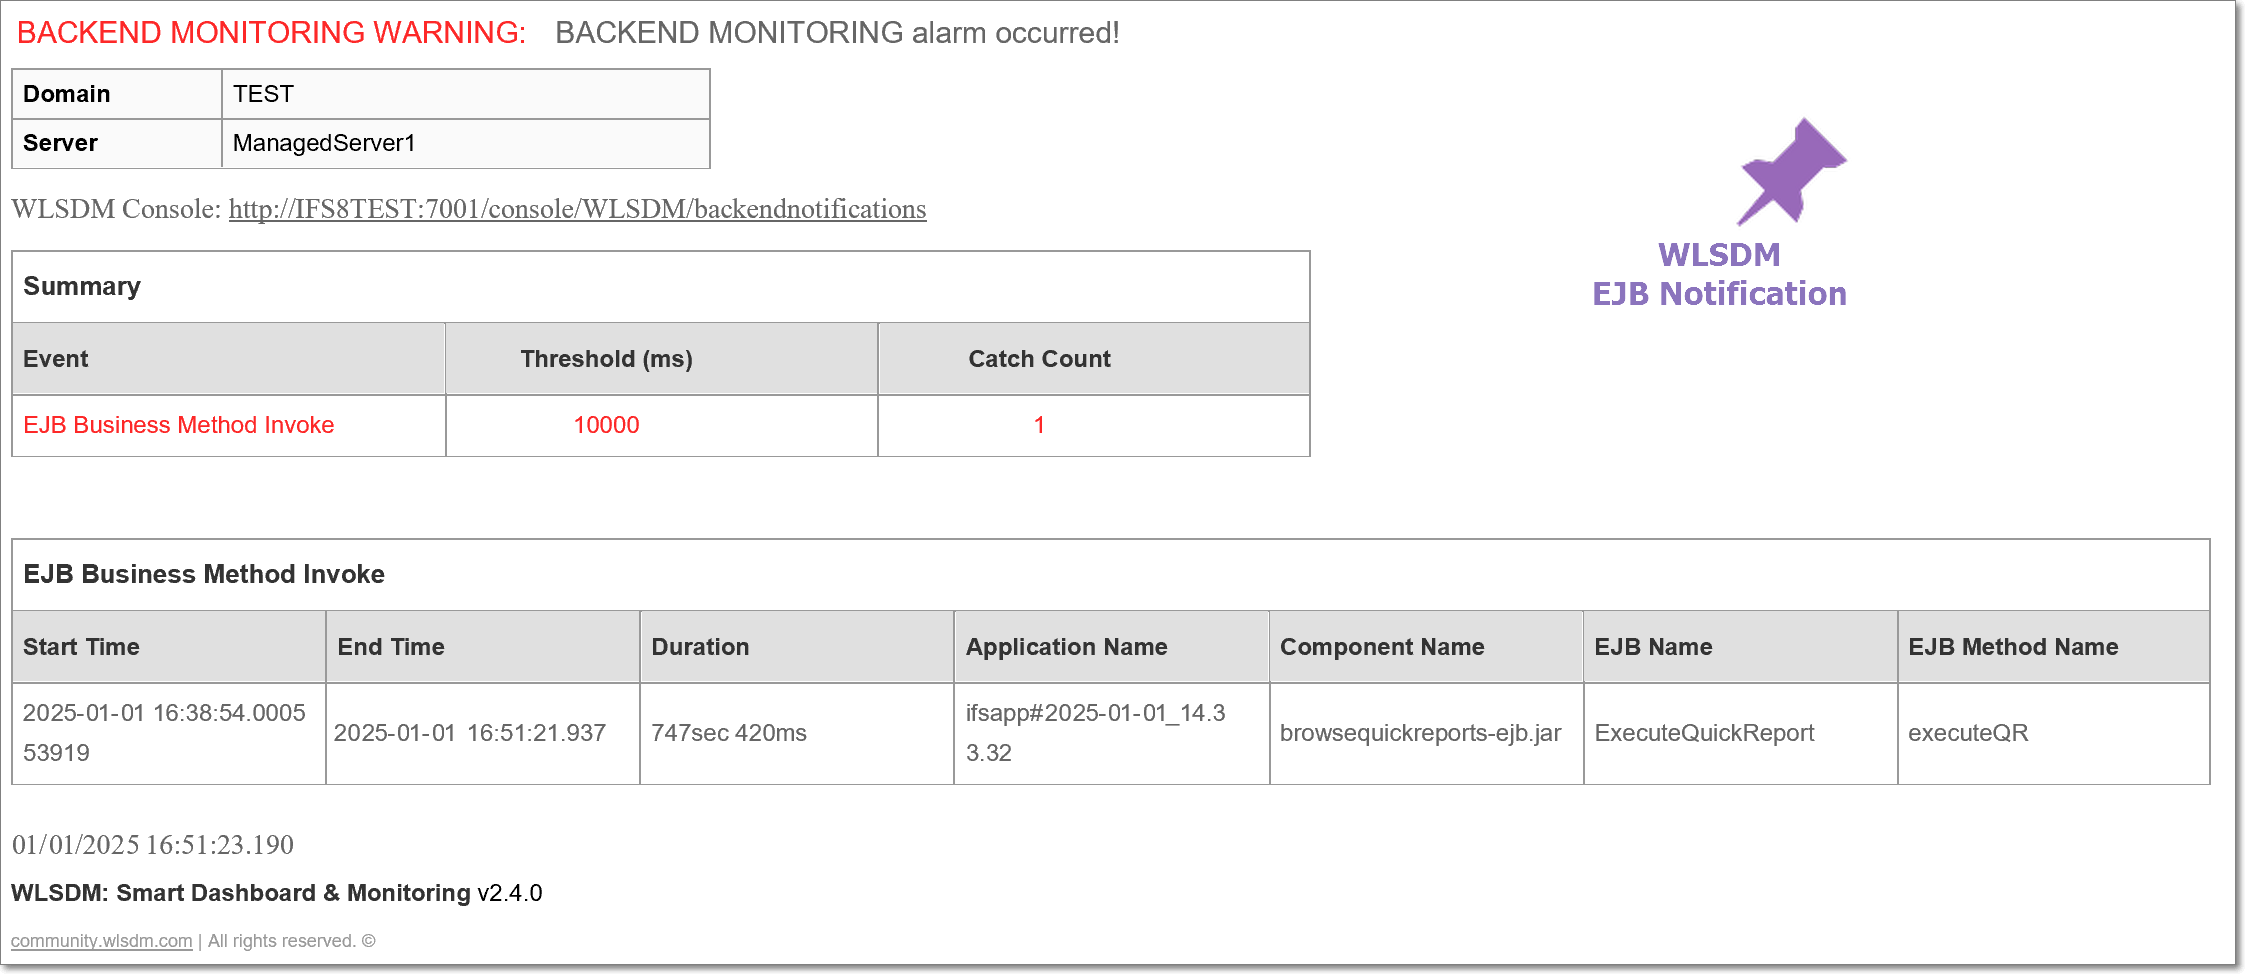Screen dimensions: 2245x974
Task: Select the red 'EJB Business Method Invoke' event cell
Action: 228,425
